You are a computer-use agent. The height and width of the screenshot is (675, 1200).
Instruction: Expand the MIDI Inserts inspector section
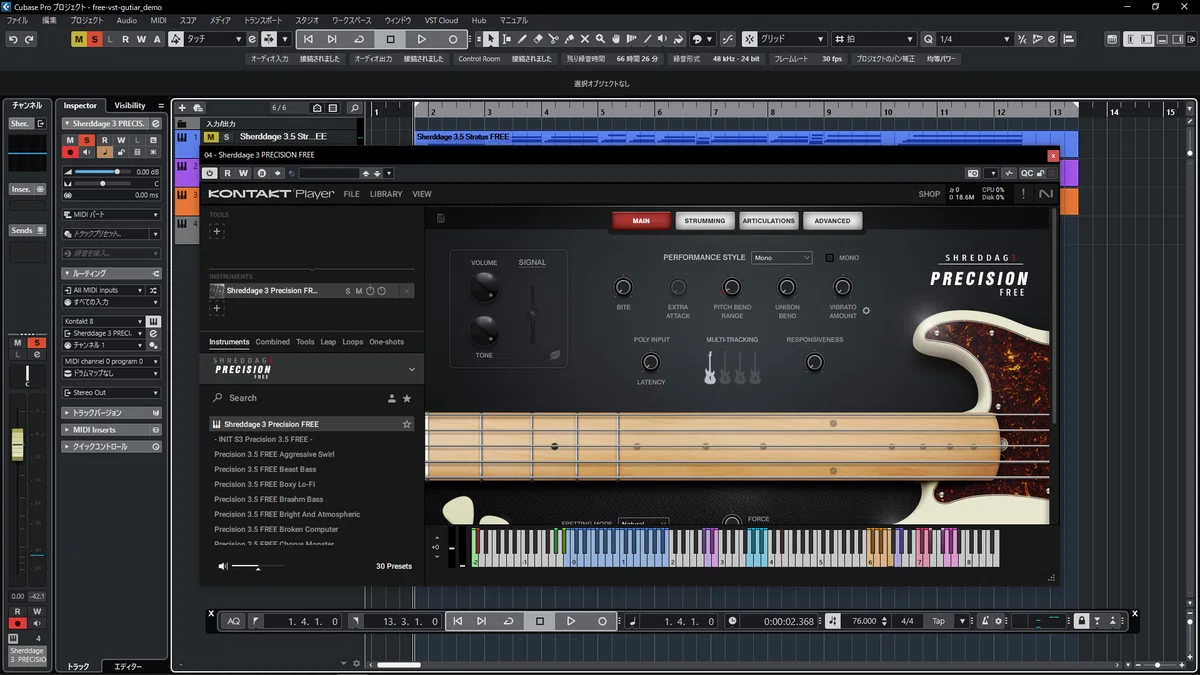[x=111, y=430]
